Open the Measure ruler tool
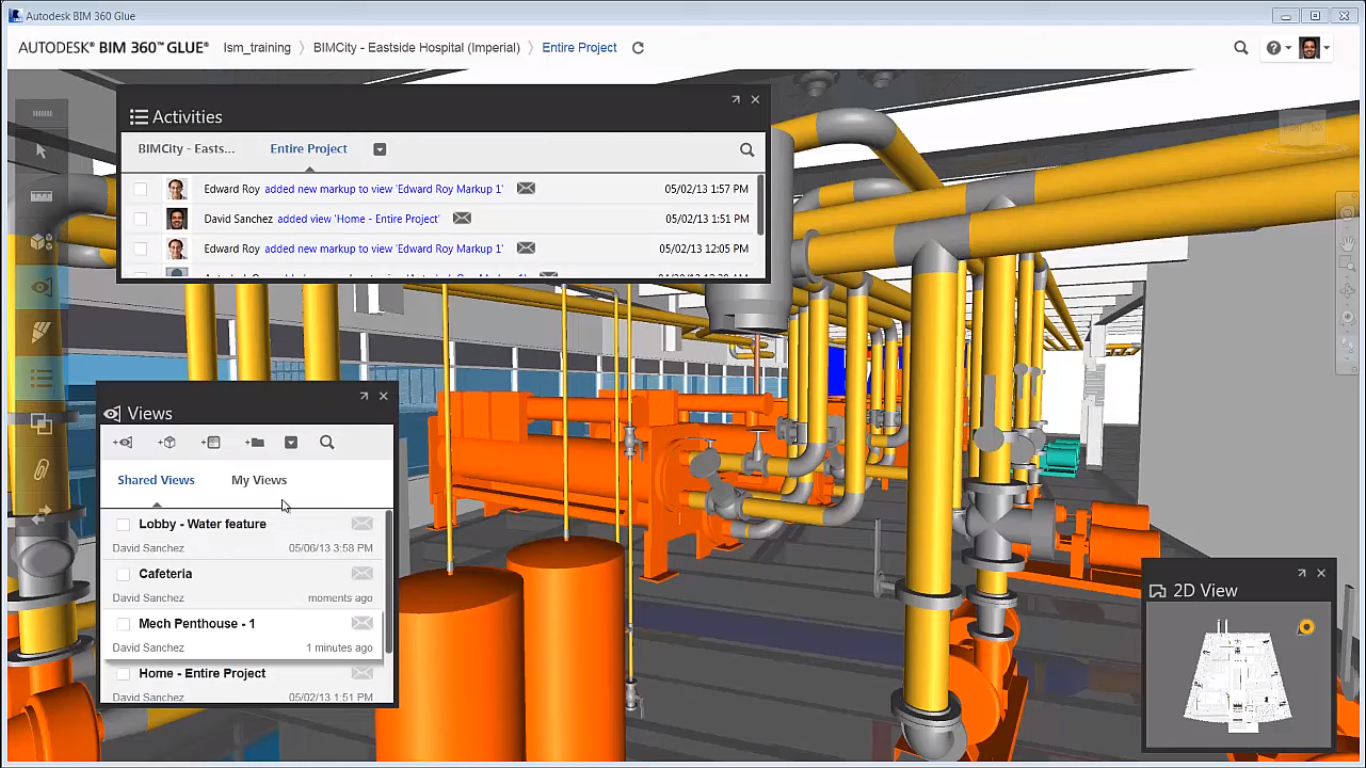 tap(41, 196)
